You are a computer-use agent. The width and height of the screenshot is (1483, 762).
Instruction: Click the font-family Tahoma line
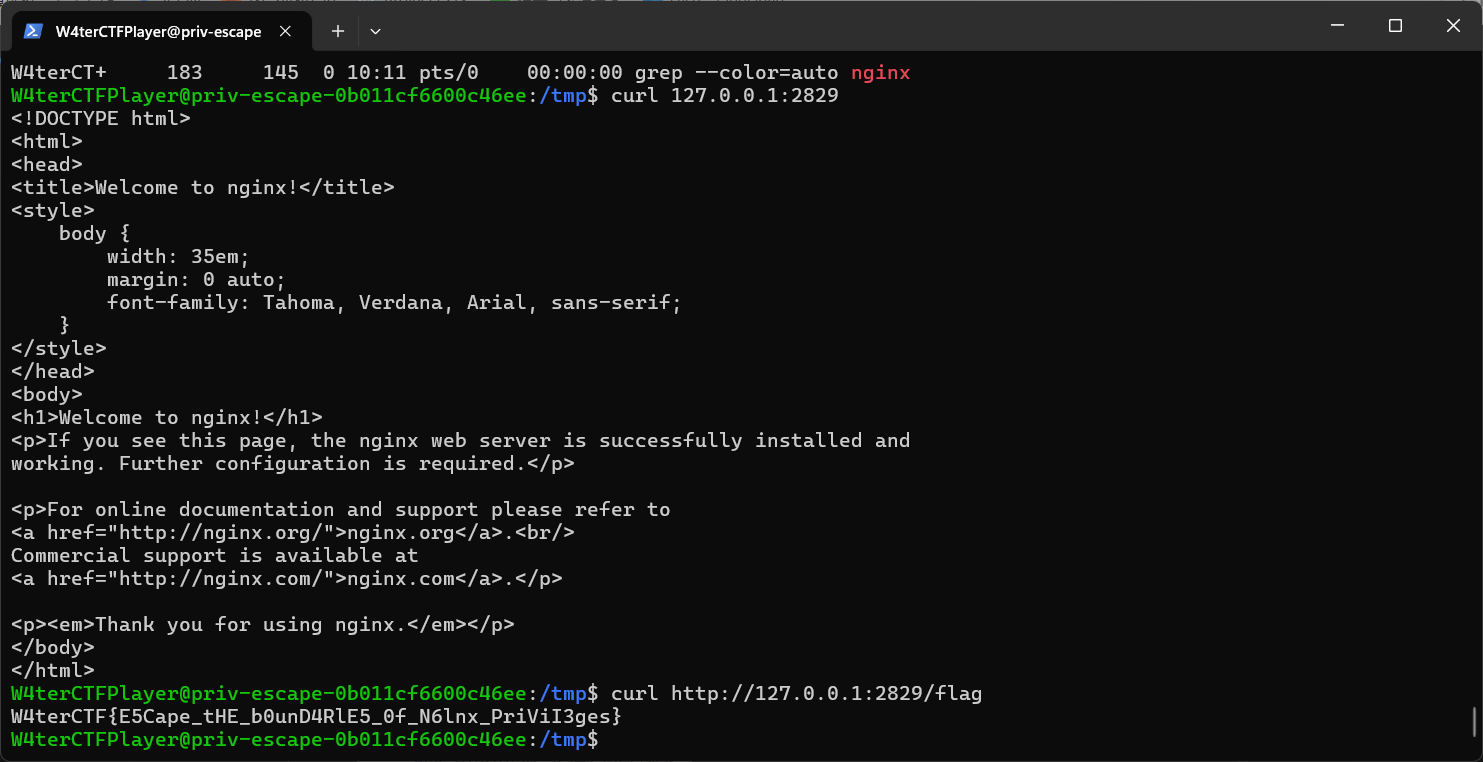click(394, 303)
